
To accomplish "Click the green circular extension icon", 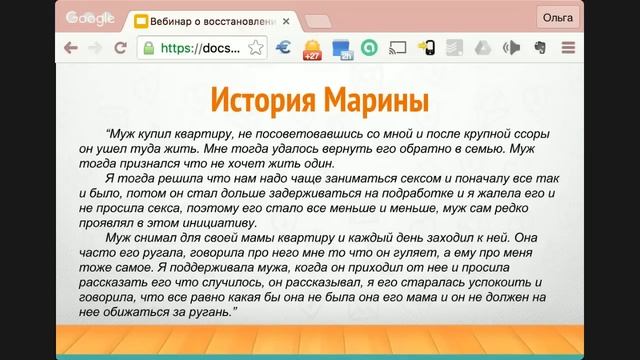I will pyautogui.click(x=369, y=48).
